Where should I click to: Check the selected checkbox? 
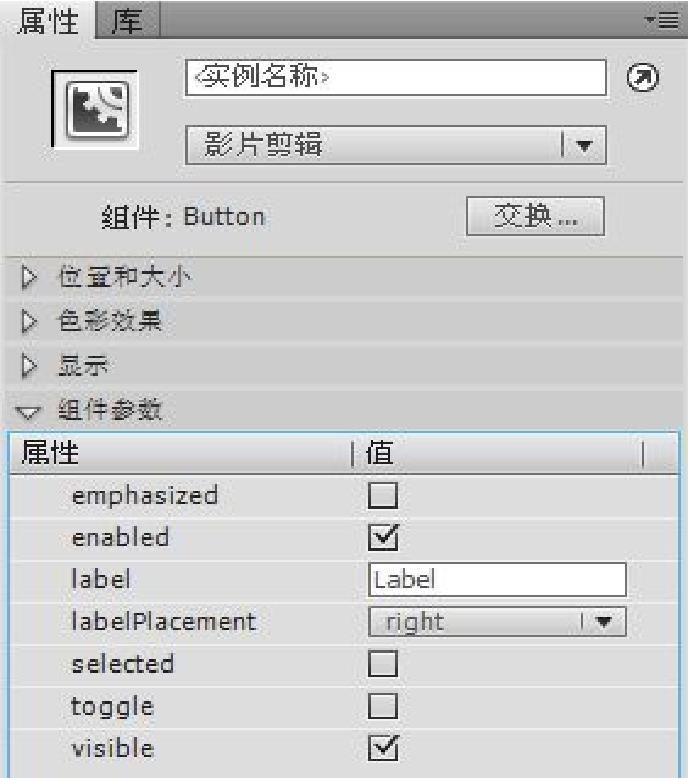(x=384, y=664)
